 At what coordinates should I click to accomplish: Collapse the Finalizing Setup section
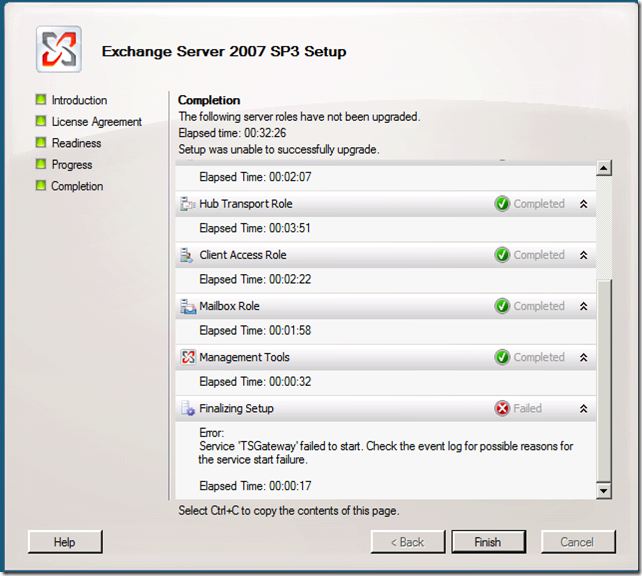583,409
